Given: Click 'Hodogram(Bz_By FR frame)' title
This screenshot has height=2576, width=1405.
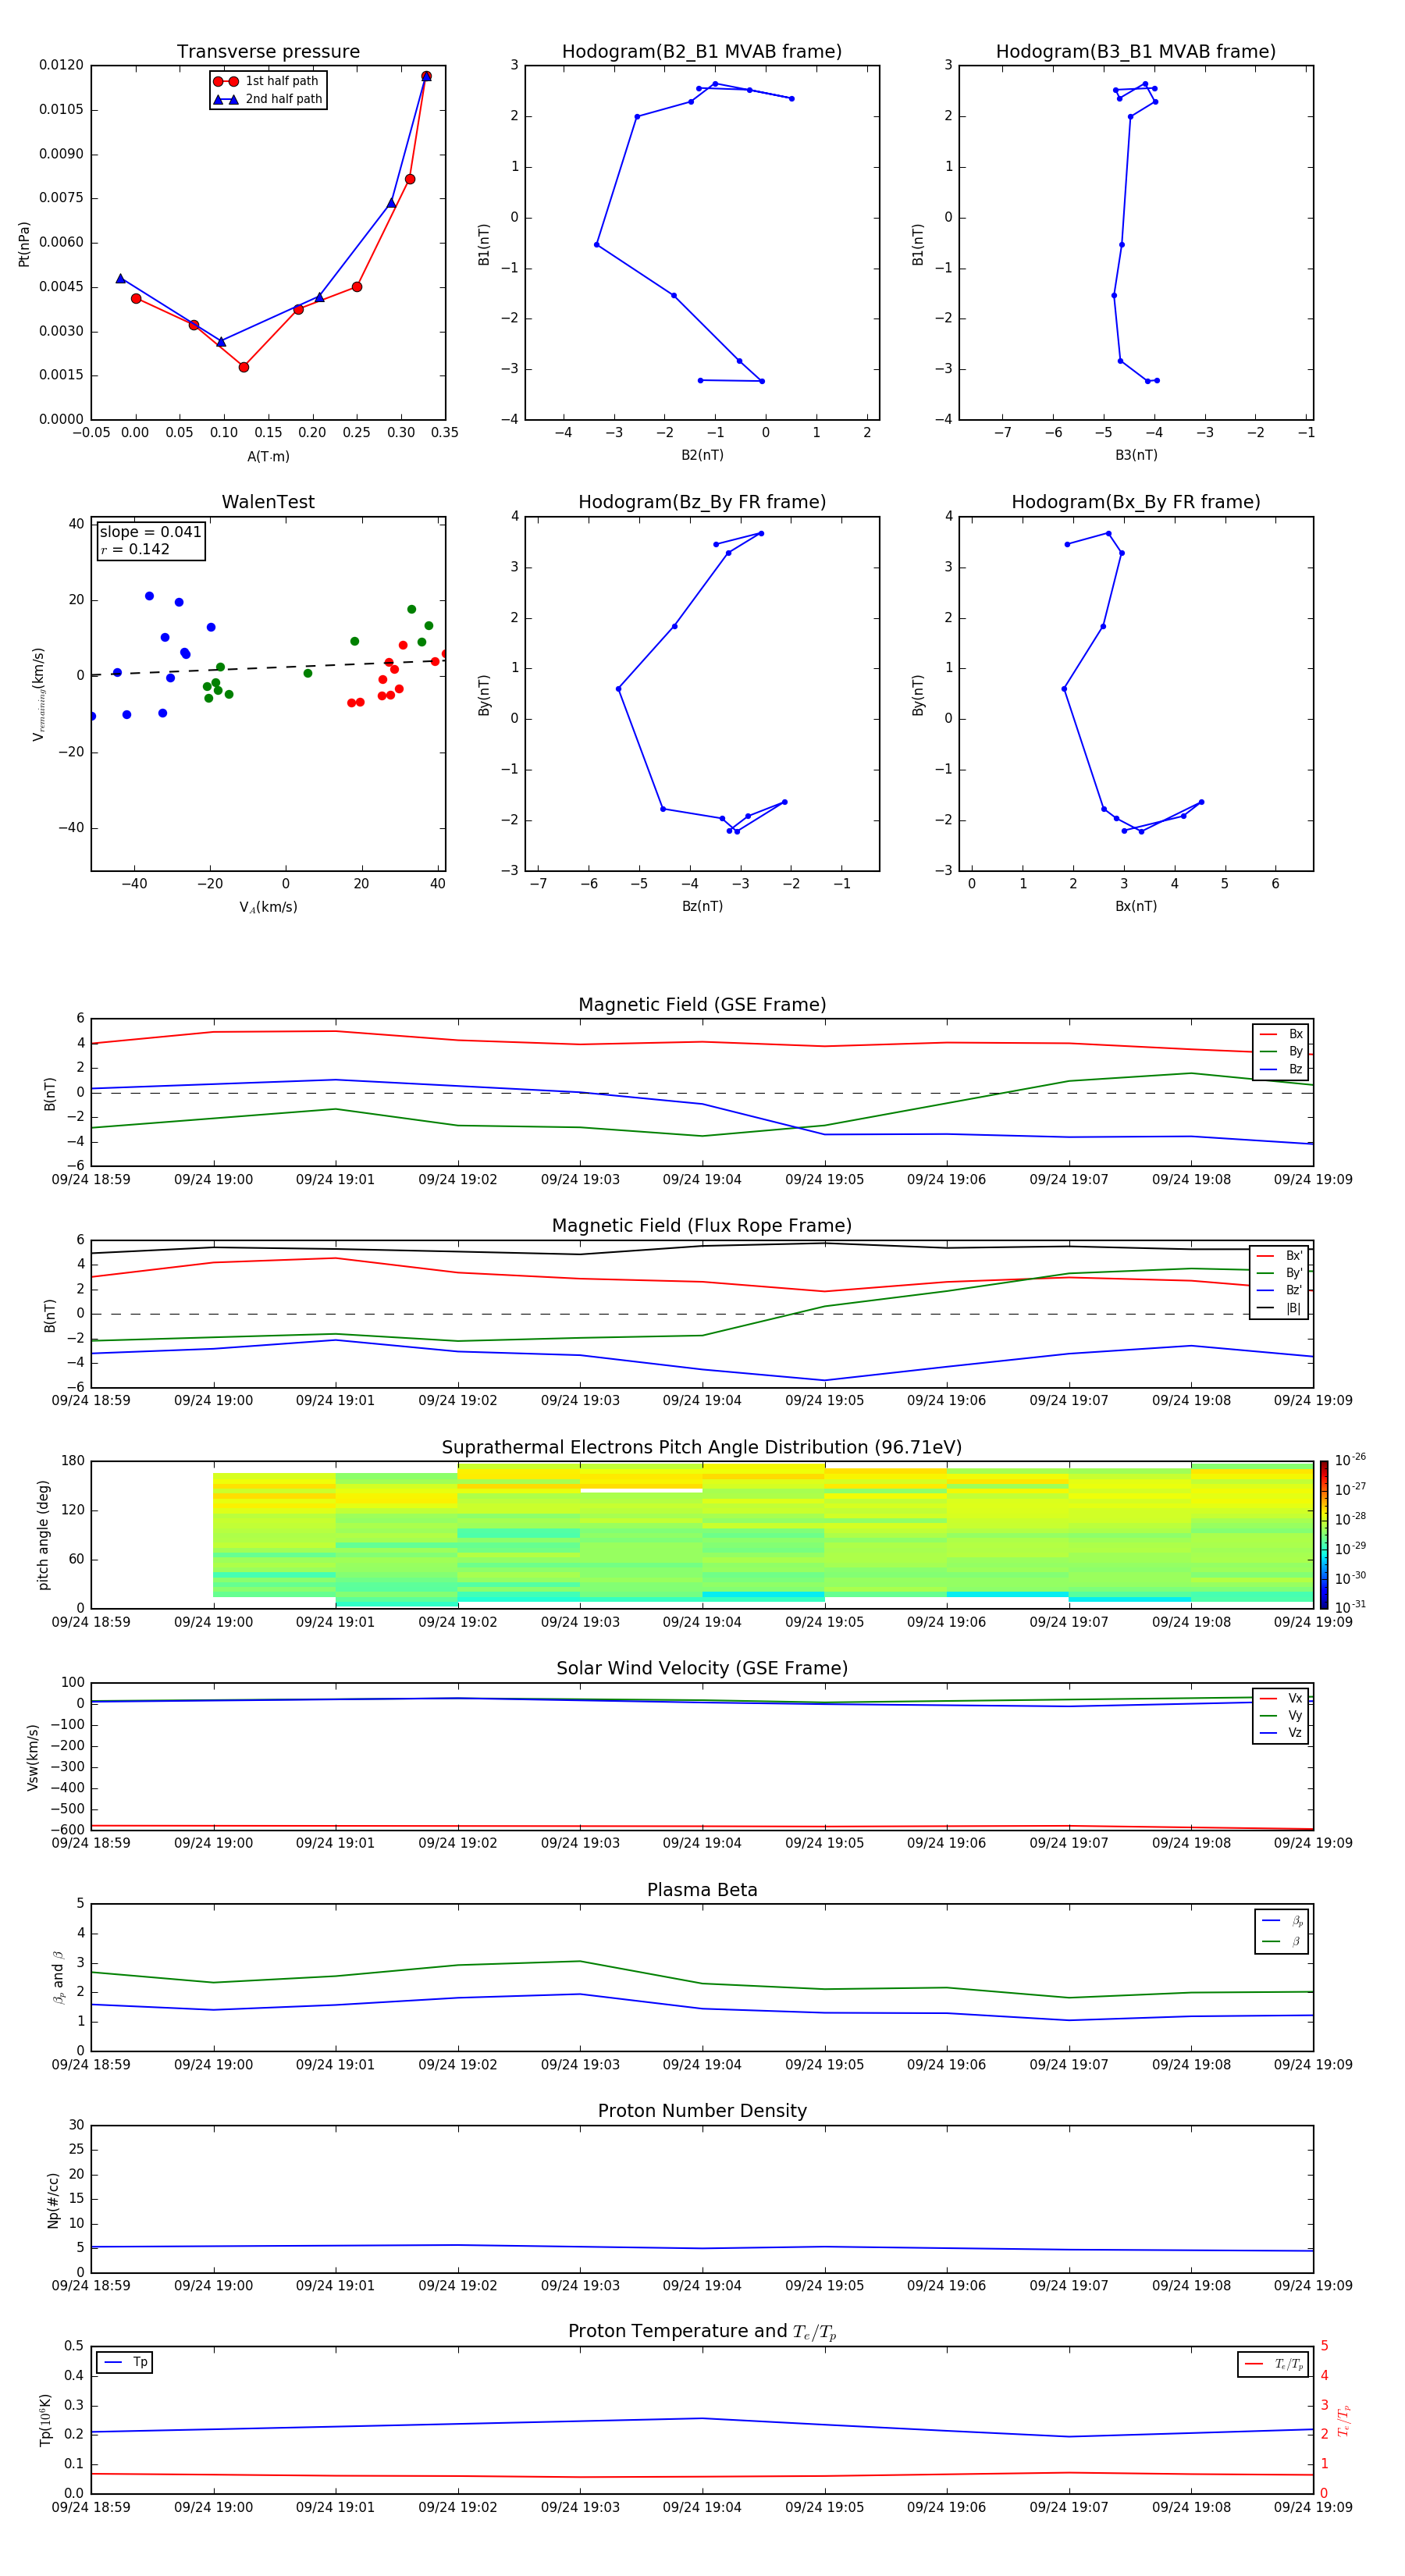Looking at the screenshot, I should 702,502.
